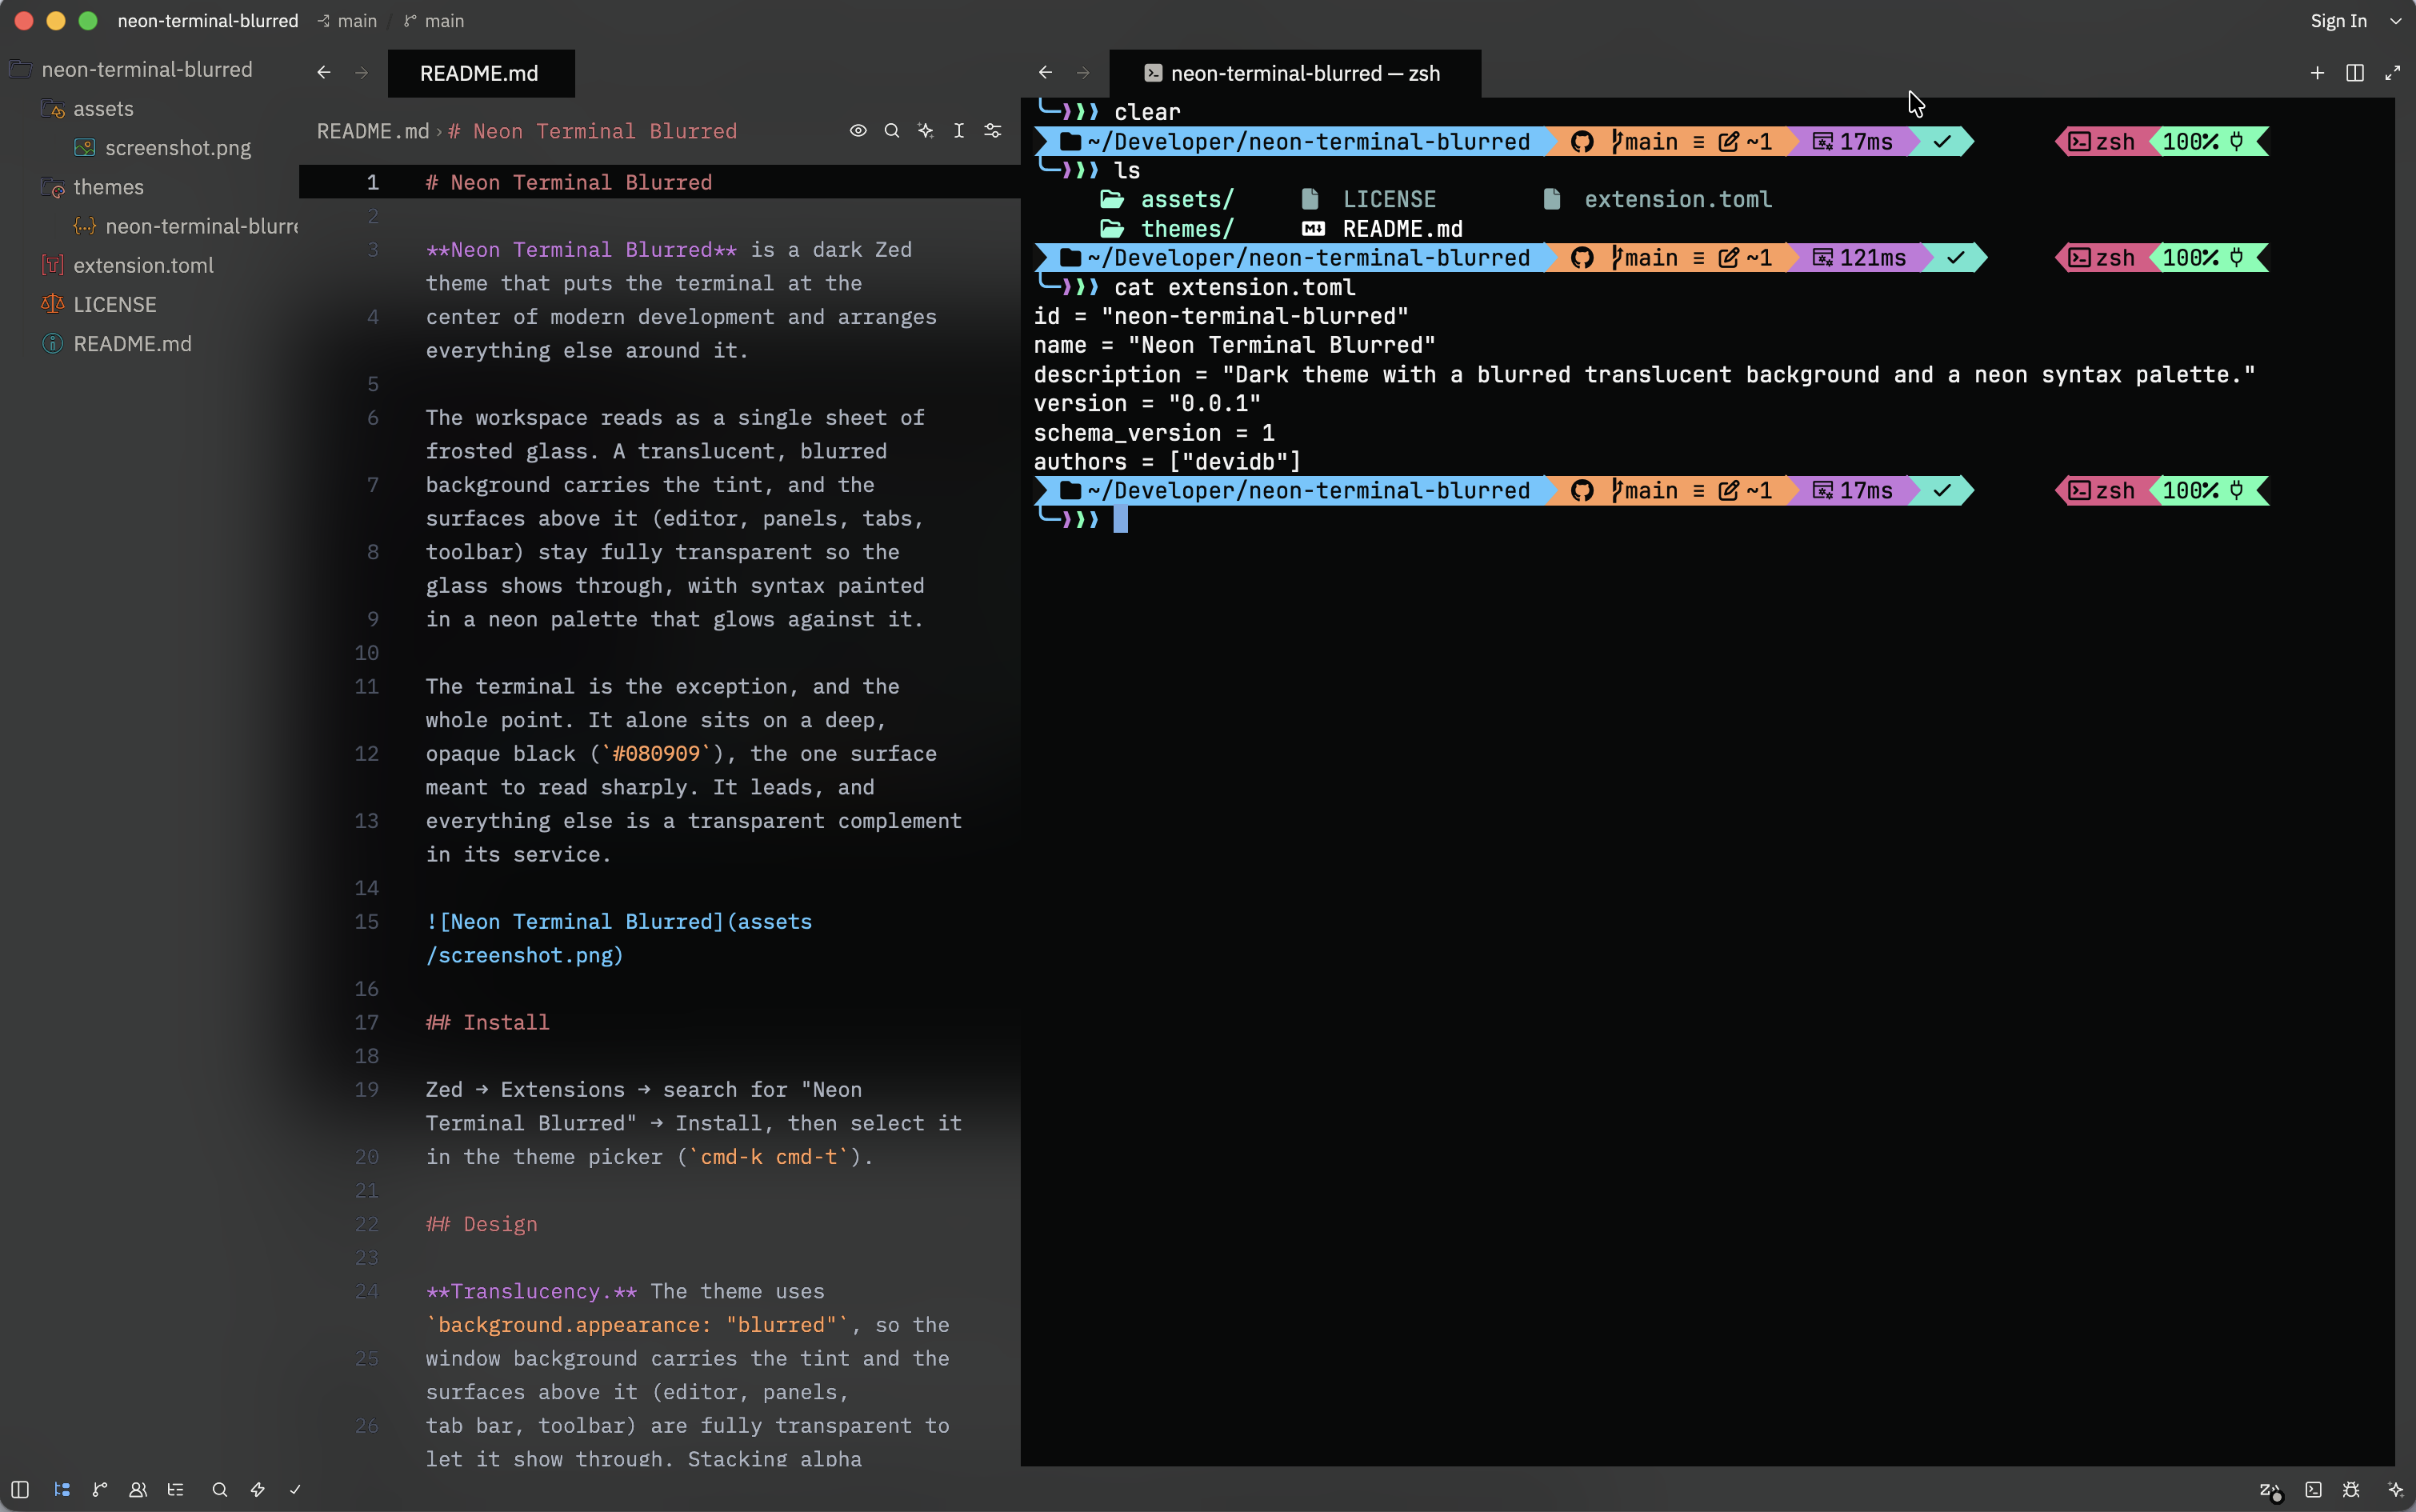
Task: Toggle the Terminal Panel icon in status bar
Action: pos(2313,1489)
